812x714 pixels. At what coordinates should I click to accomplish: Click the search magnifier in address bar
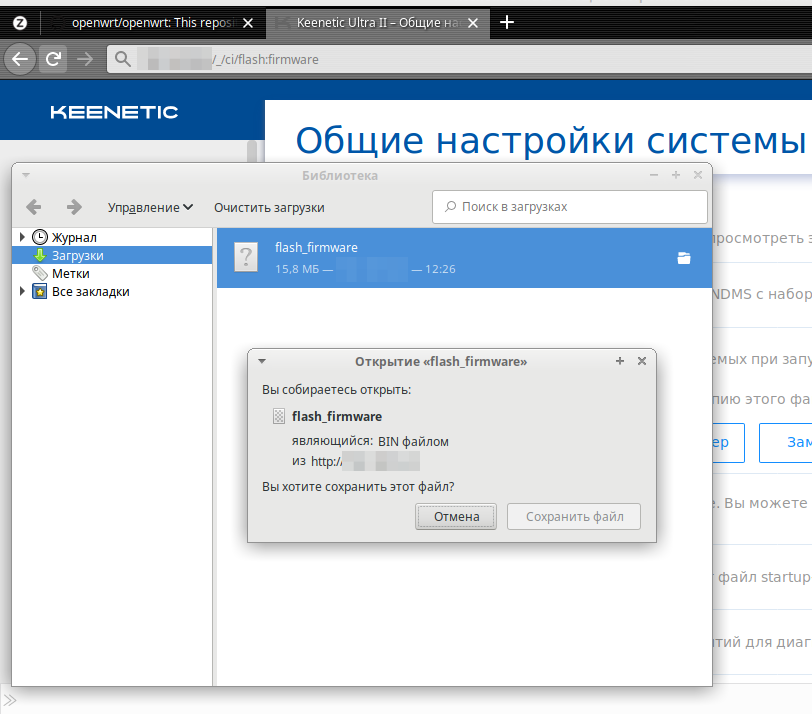[x=123, y=59]
